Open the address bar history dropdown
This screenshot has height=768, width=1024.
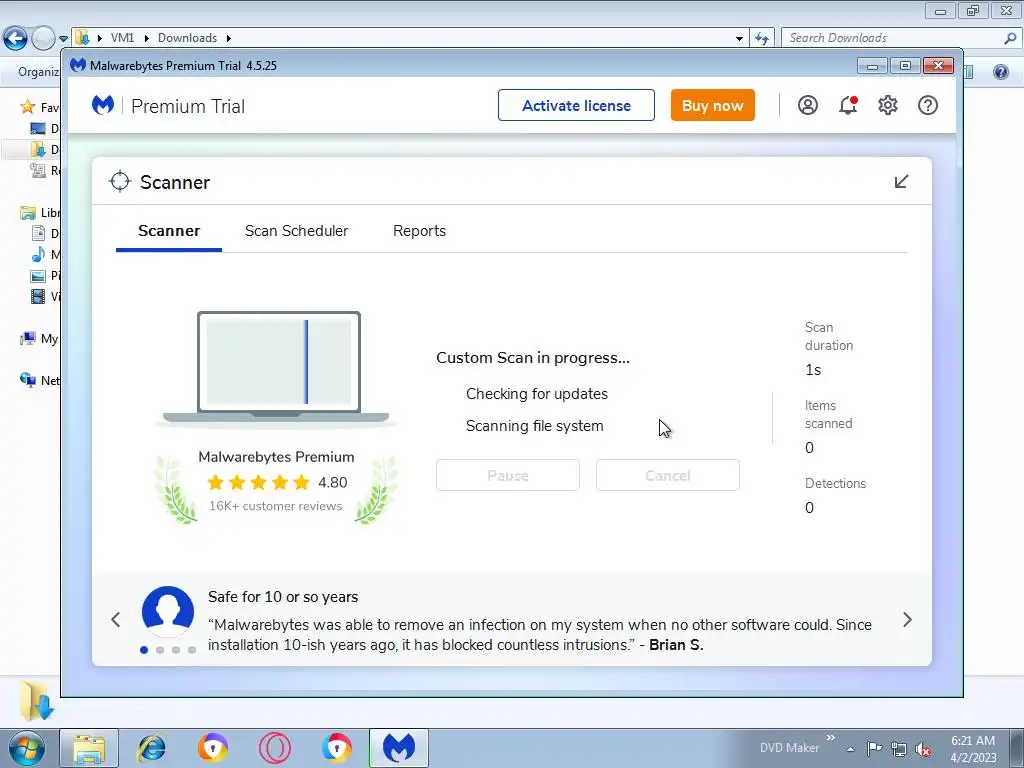click(x=739, y=39)
